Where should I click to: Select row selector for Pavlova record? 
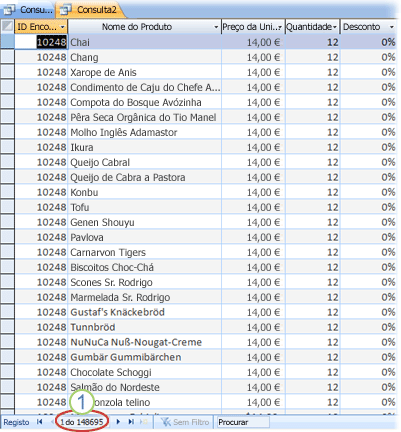7,237
